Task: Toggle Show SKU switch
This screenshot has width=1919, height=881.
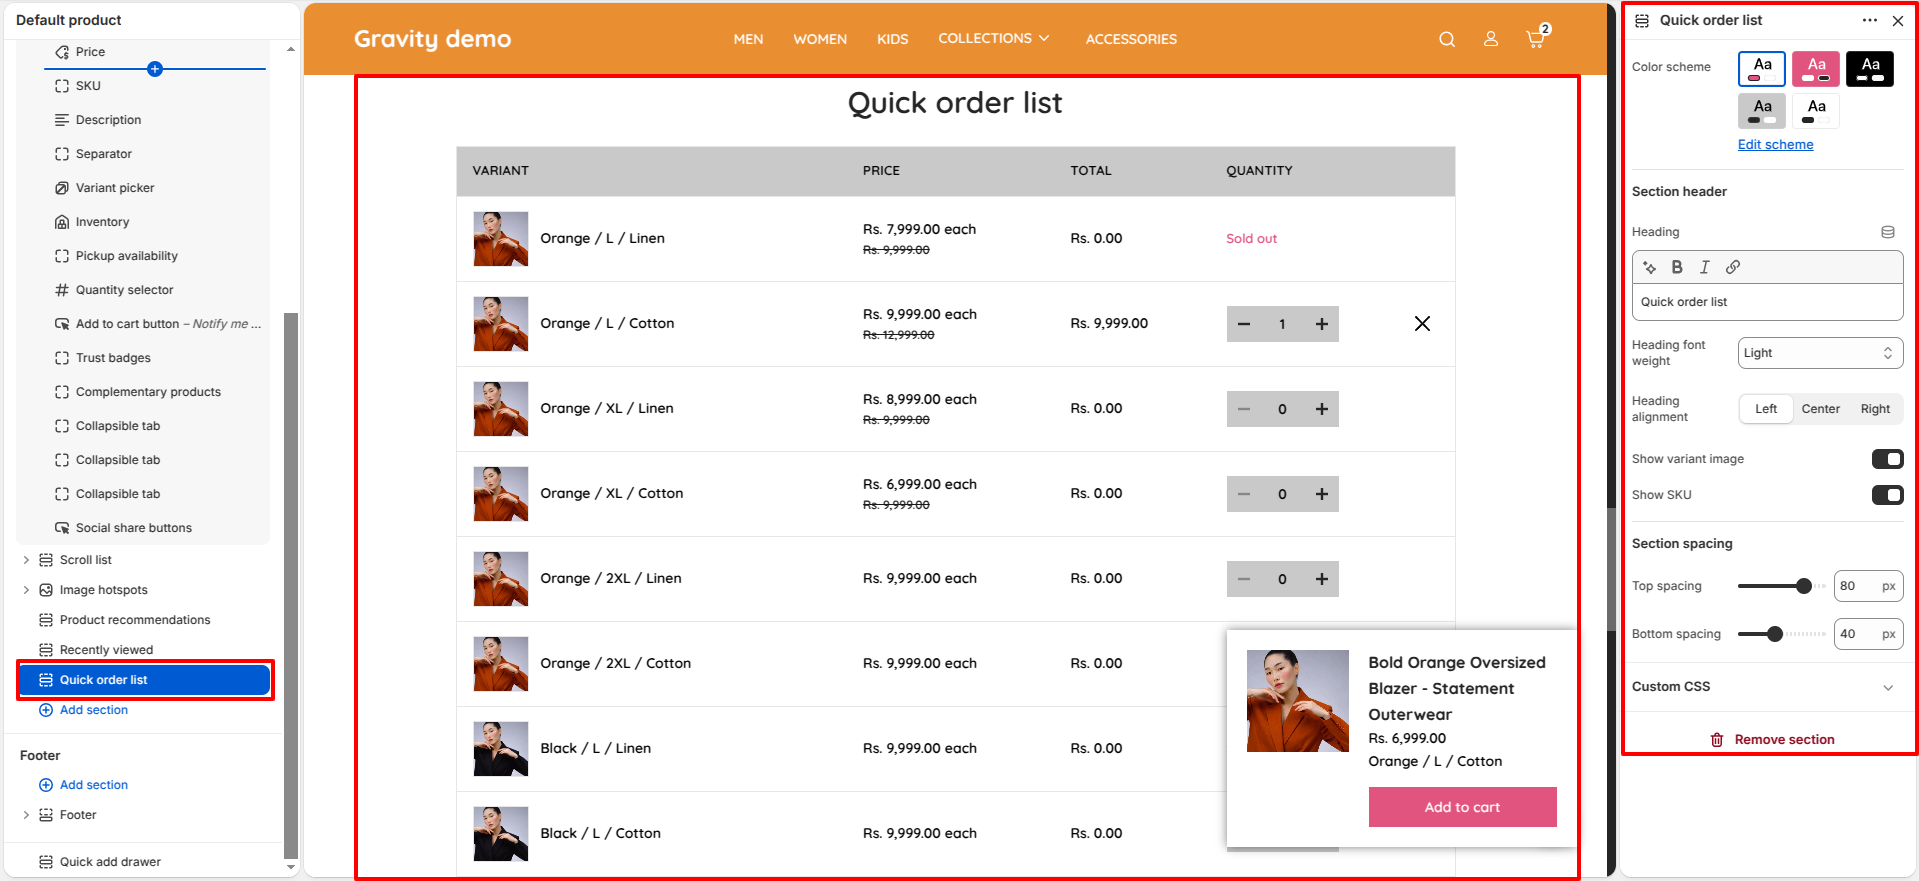Action: (x=1887, y=495)
